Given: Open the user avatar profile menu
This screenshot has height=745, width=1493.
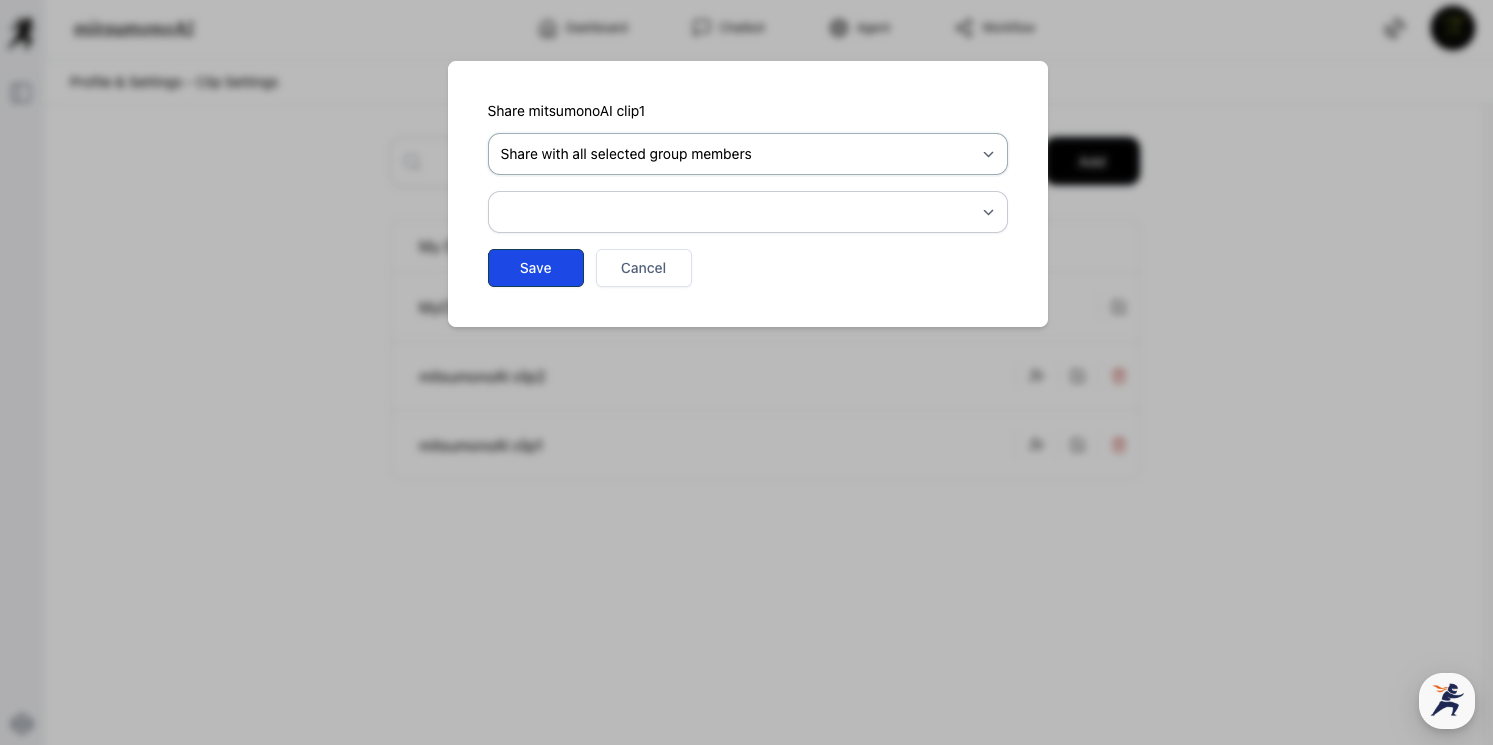Looking at the screenshot, I should [x=1452, y=28].
